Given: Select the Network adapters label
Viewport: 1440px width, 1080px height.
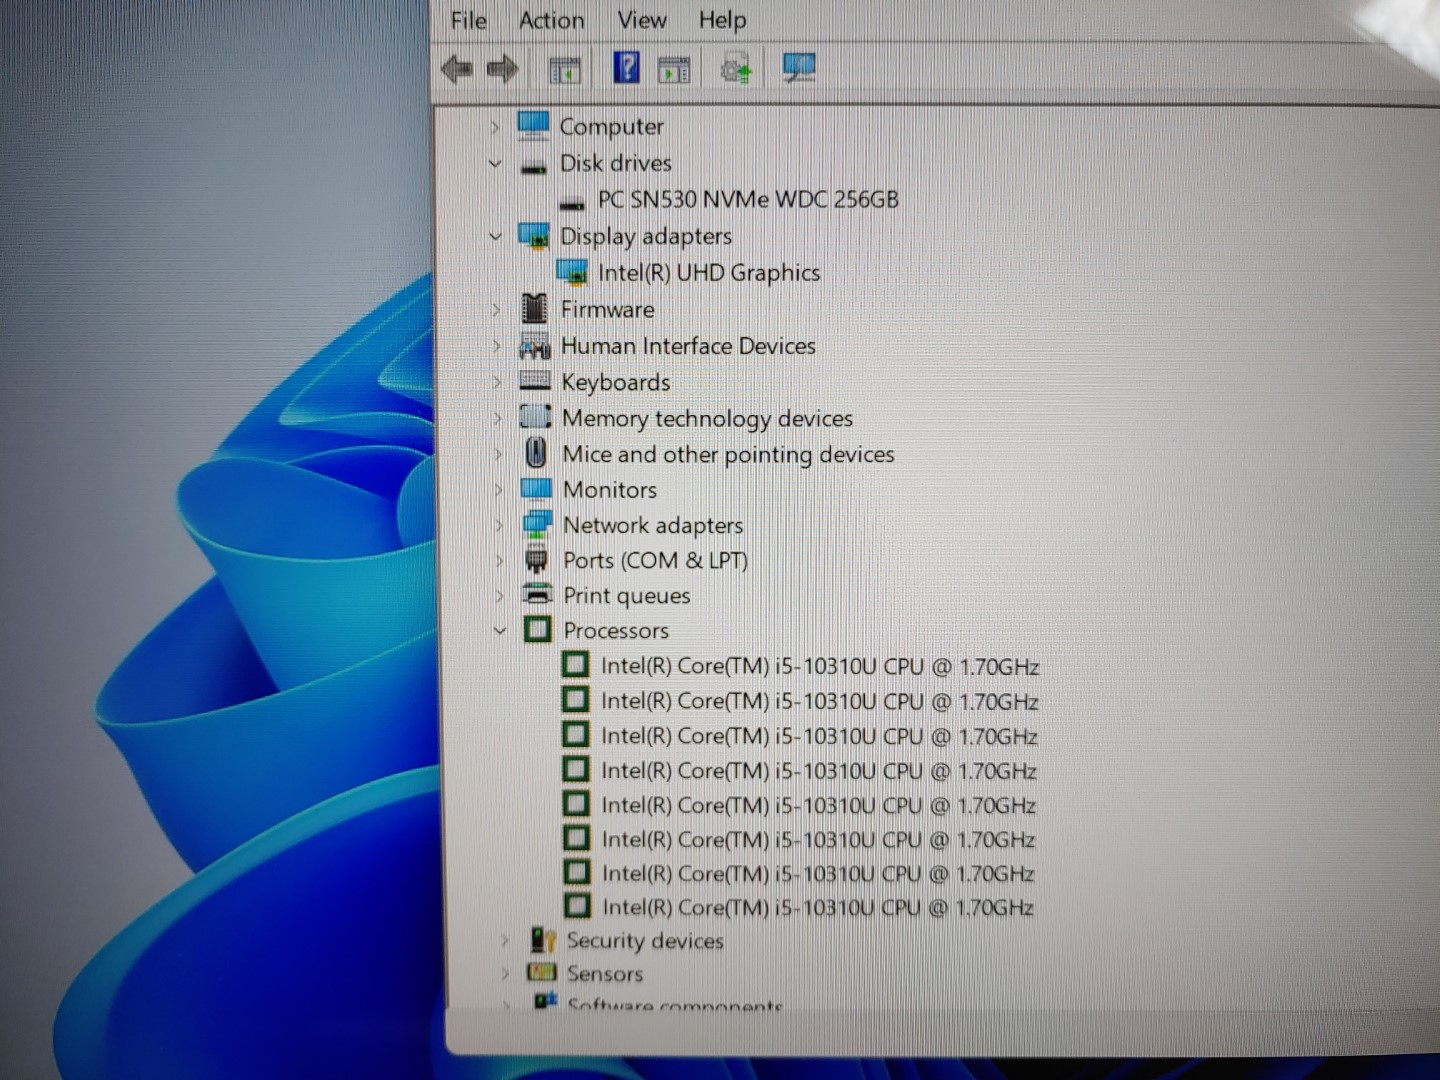Looking at the screenshot, I should coord(653,525).
